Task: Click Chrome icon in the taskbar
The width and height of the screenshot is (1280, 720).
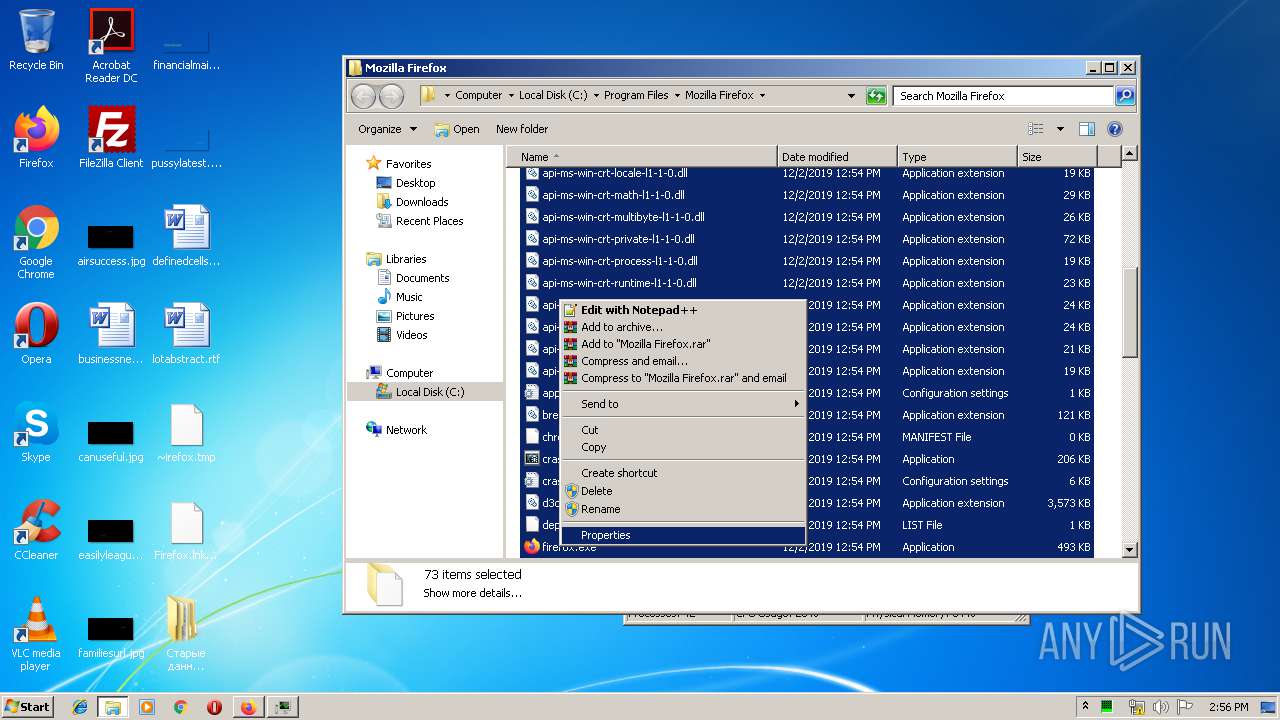Action: coord(181,707)
